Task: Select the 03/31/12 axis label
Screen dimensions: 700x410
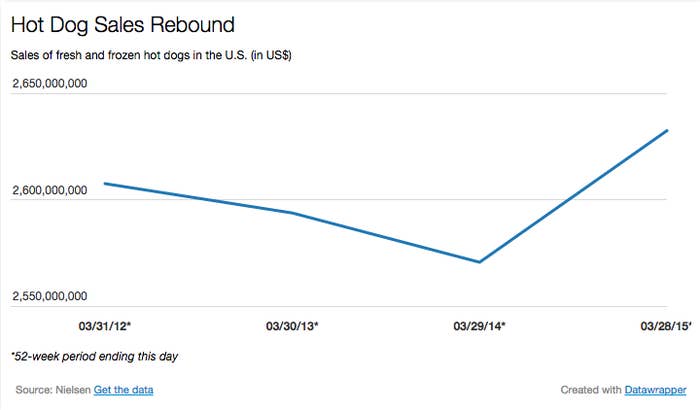Action: [x=104, y=326]
